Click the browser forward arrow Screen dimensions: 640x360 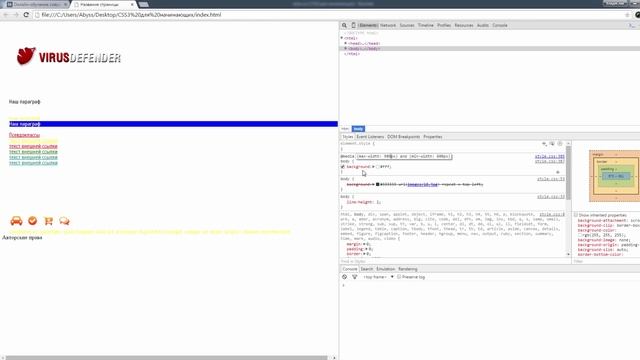pyautogui.click(x=16, y=15)
